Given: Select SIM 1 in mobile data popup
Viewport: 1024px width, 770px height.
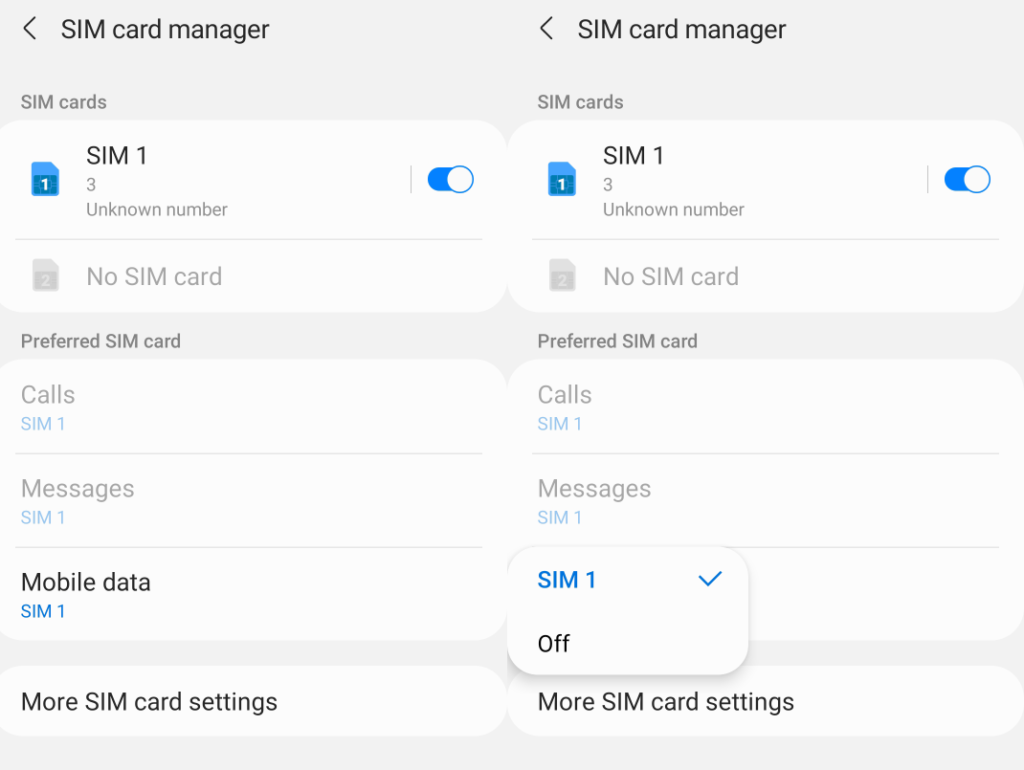Looking at the screenshot, I should point(628,579).
